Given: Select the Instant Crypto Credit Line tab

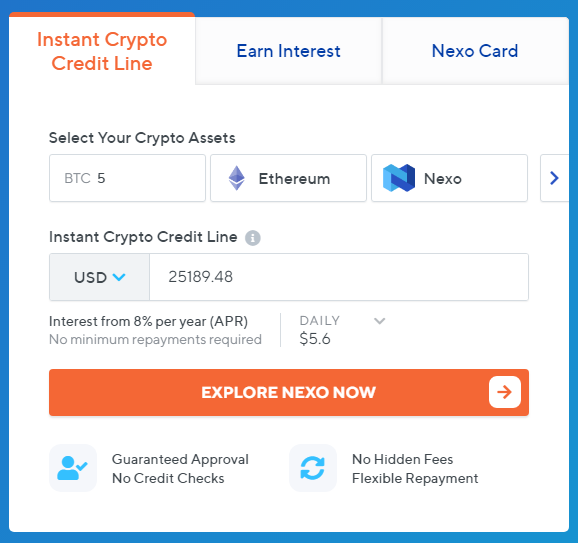Looking at the screenshot, I should click(102, 51).
